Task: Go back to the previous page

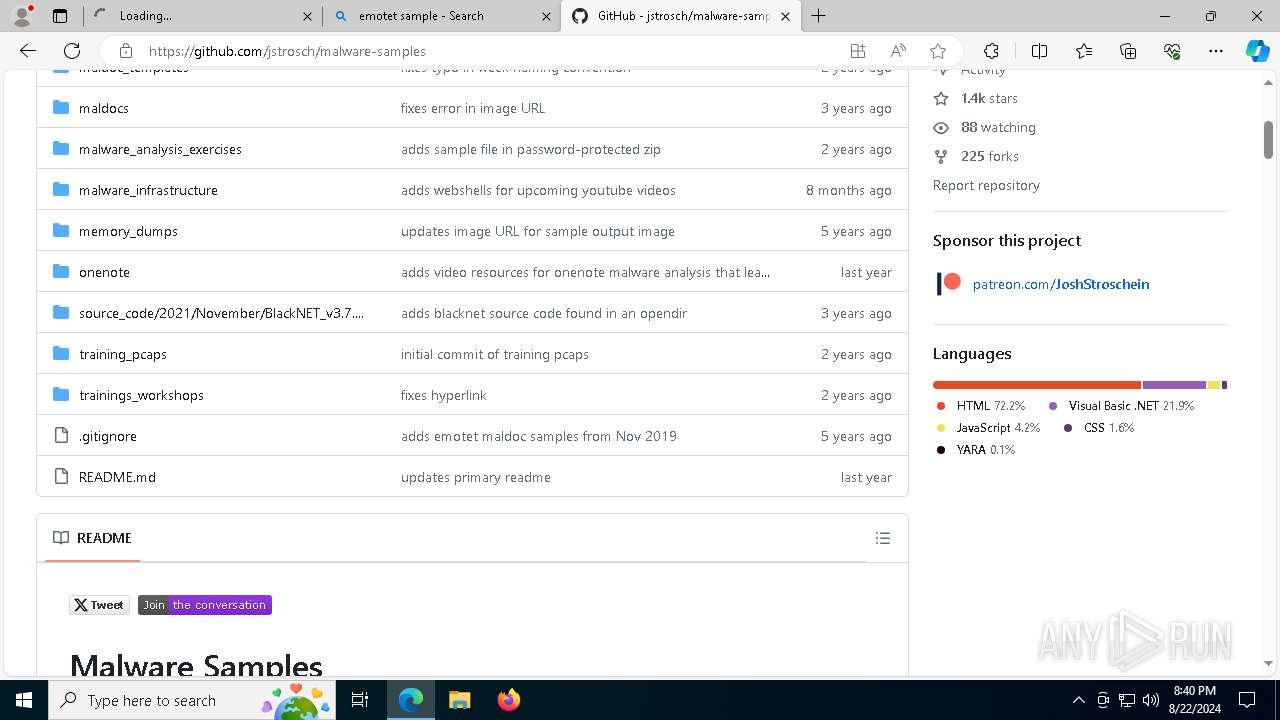Action: (x=28, y=51)
